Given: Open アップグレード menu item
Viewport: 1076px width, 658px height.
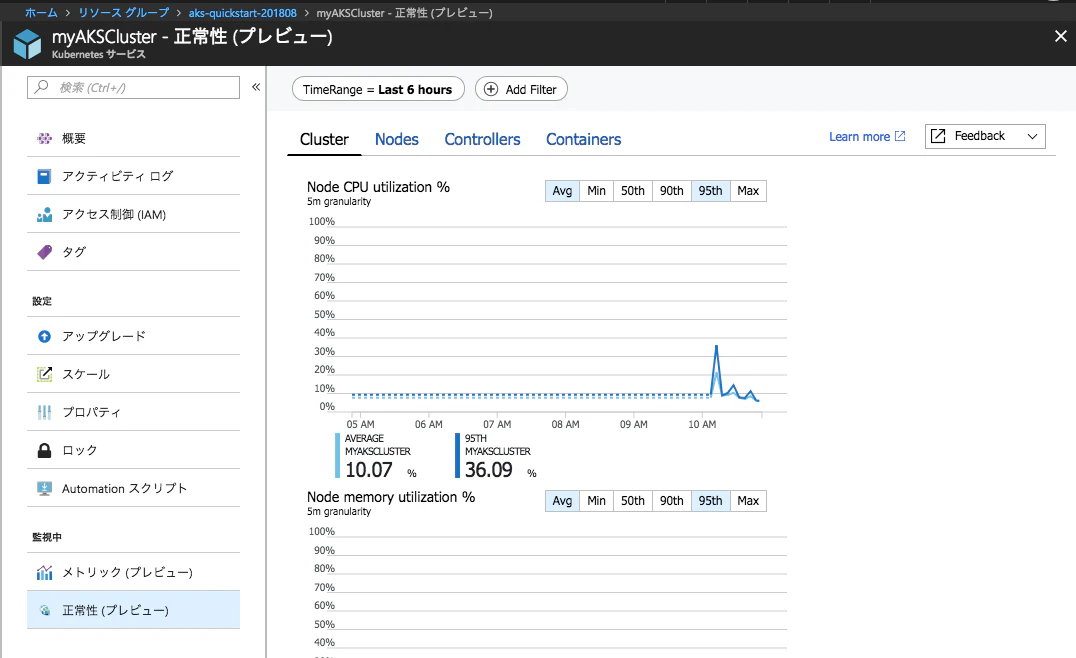Looking at the screenshot, I should (133, 336).
